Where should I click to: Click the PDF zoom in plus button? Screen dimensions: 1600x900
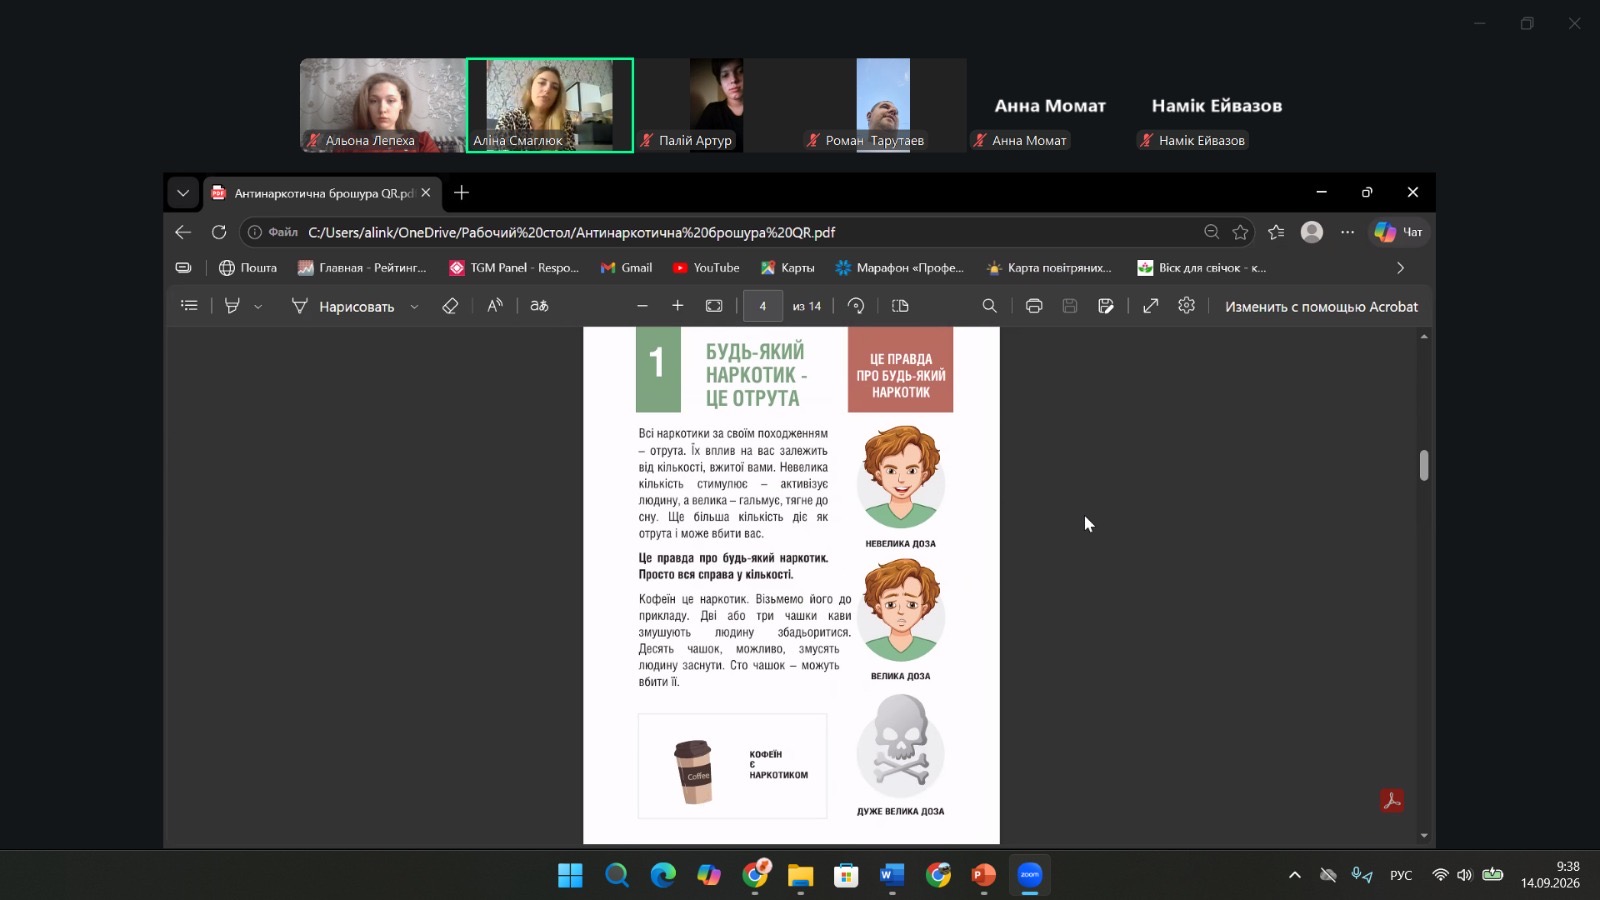click(678, 306)
